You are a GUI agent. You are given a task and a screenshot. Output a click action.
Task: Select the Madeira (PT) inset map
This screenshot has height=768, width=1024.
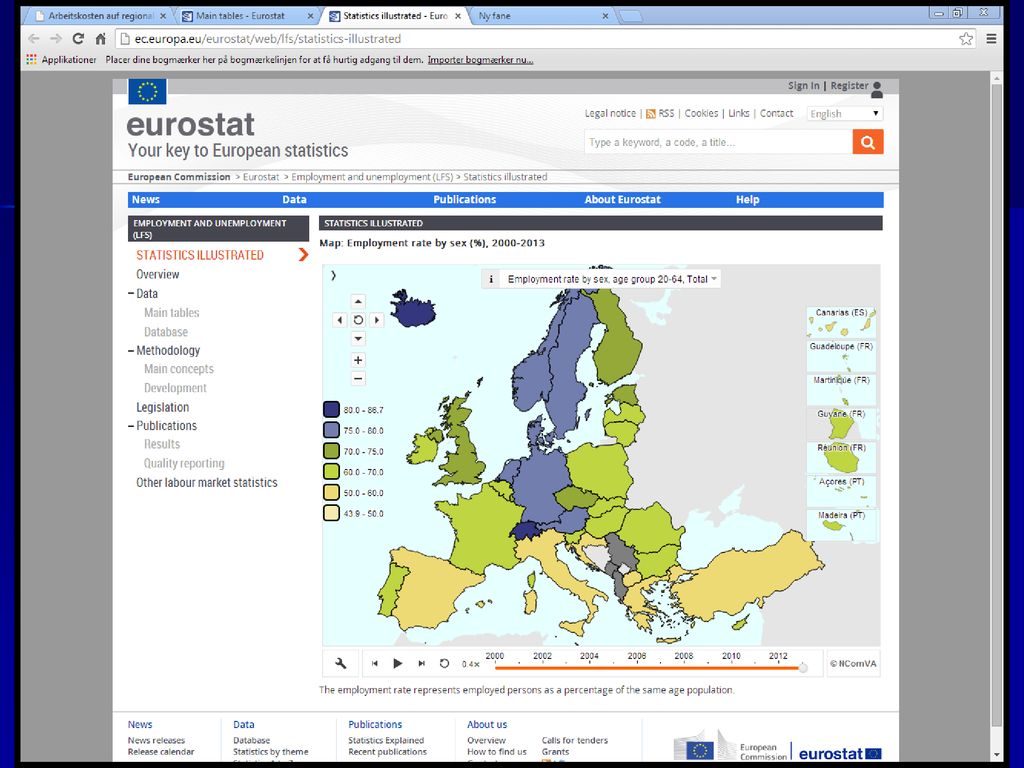841,526
